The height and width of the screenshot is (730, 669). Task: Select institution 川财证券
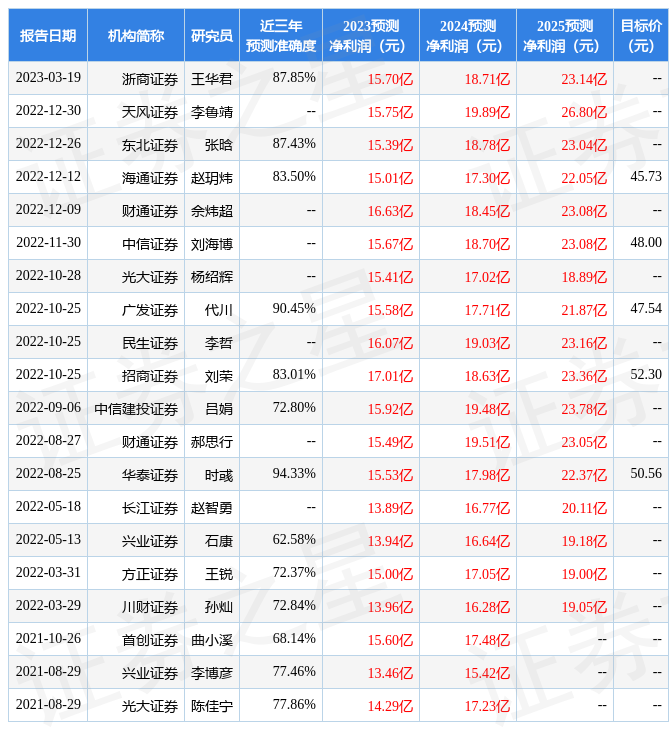[x=150, y=607]
